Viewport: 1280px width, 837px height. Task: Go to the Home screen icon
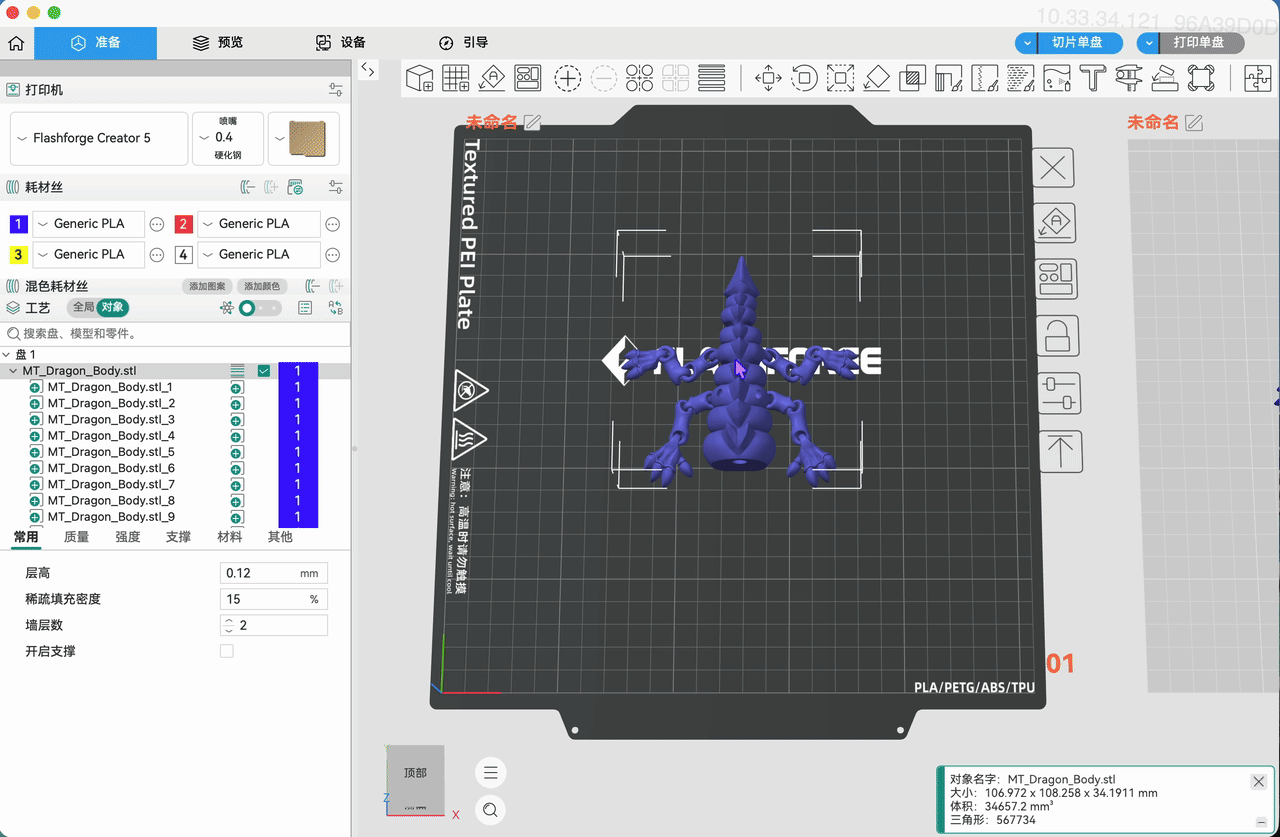coord(16,43)
